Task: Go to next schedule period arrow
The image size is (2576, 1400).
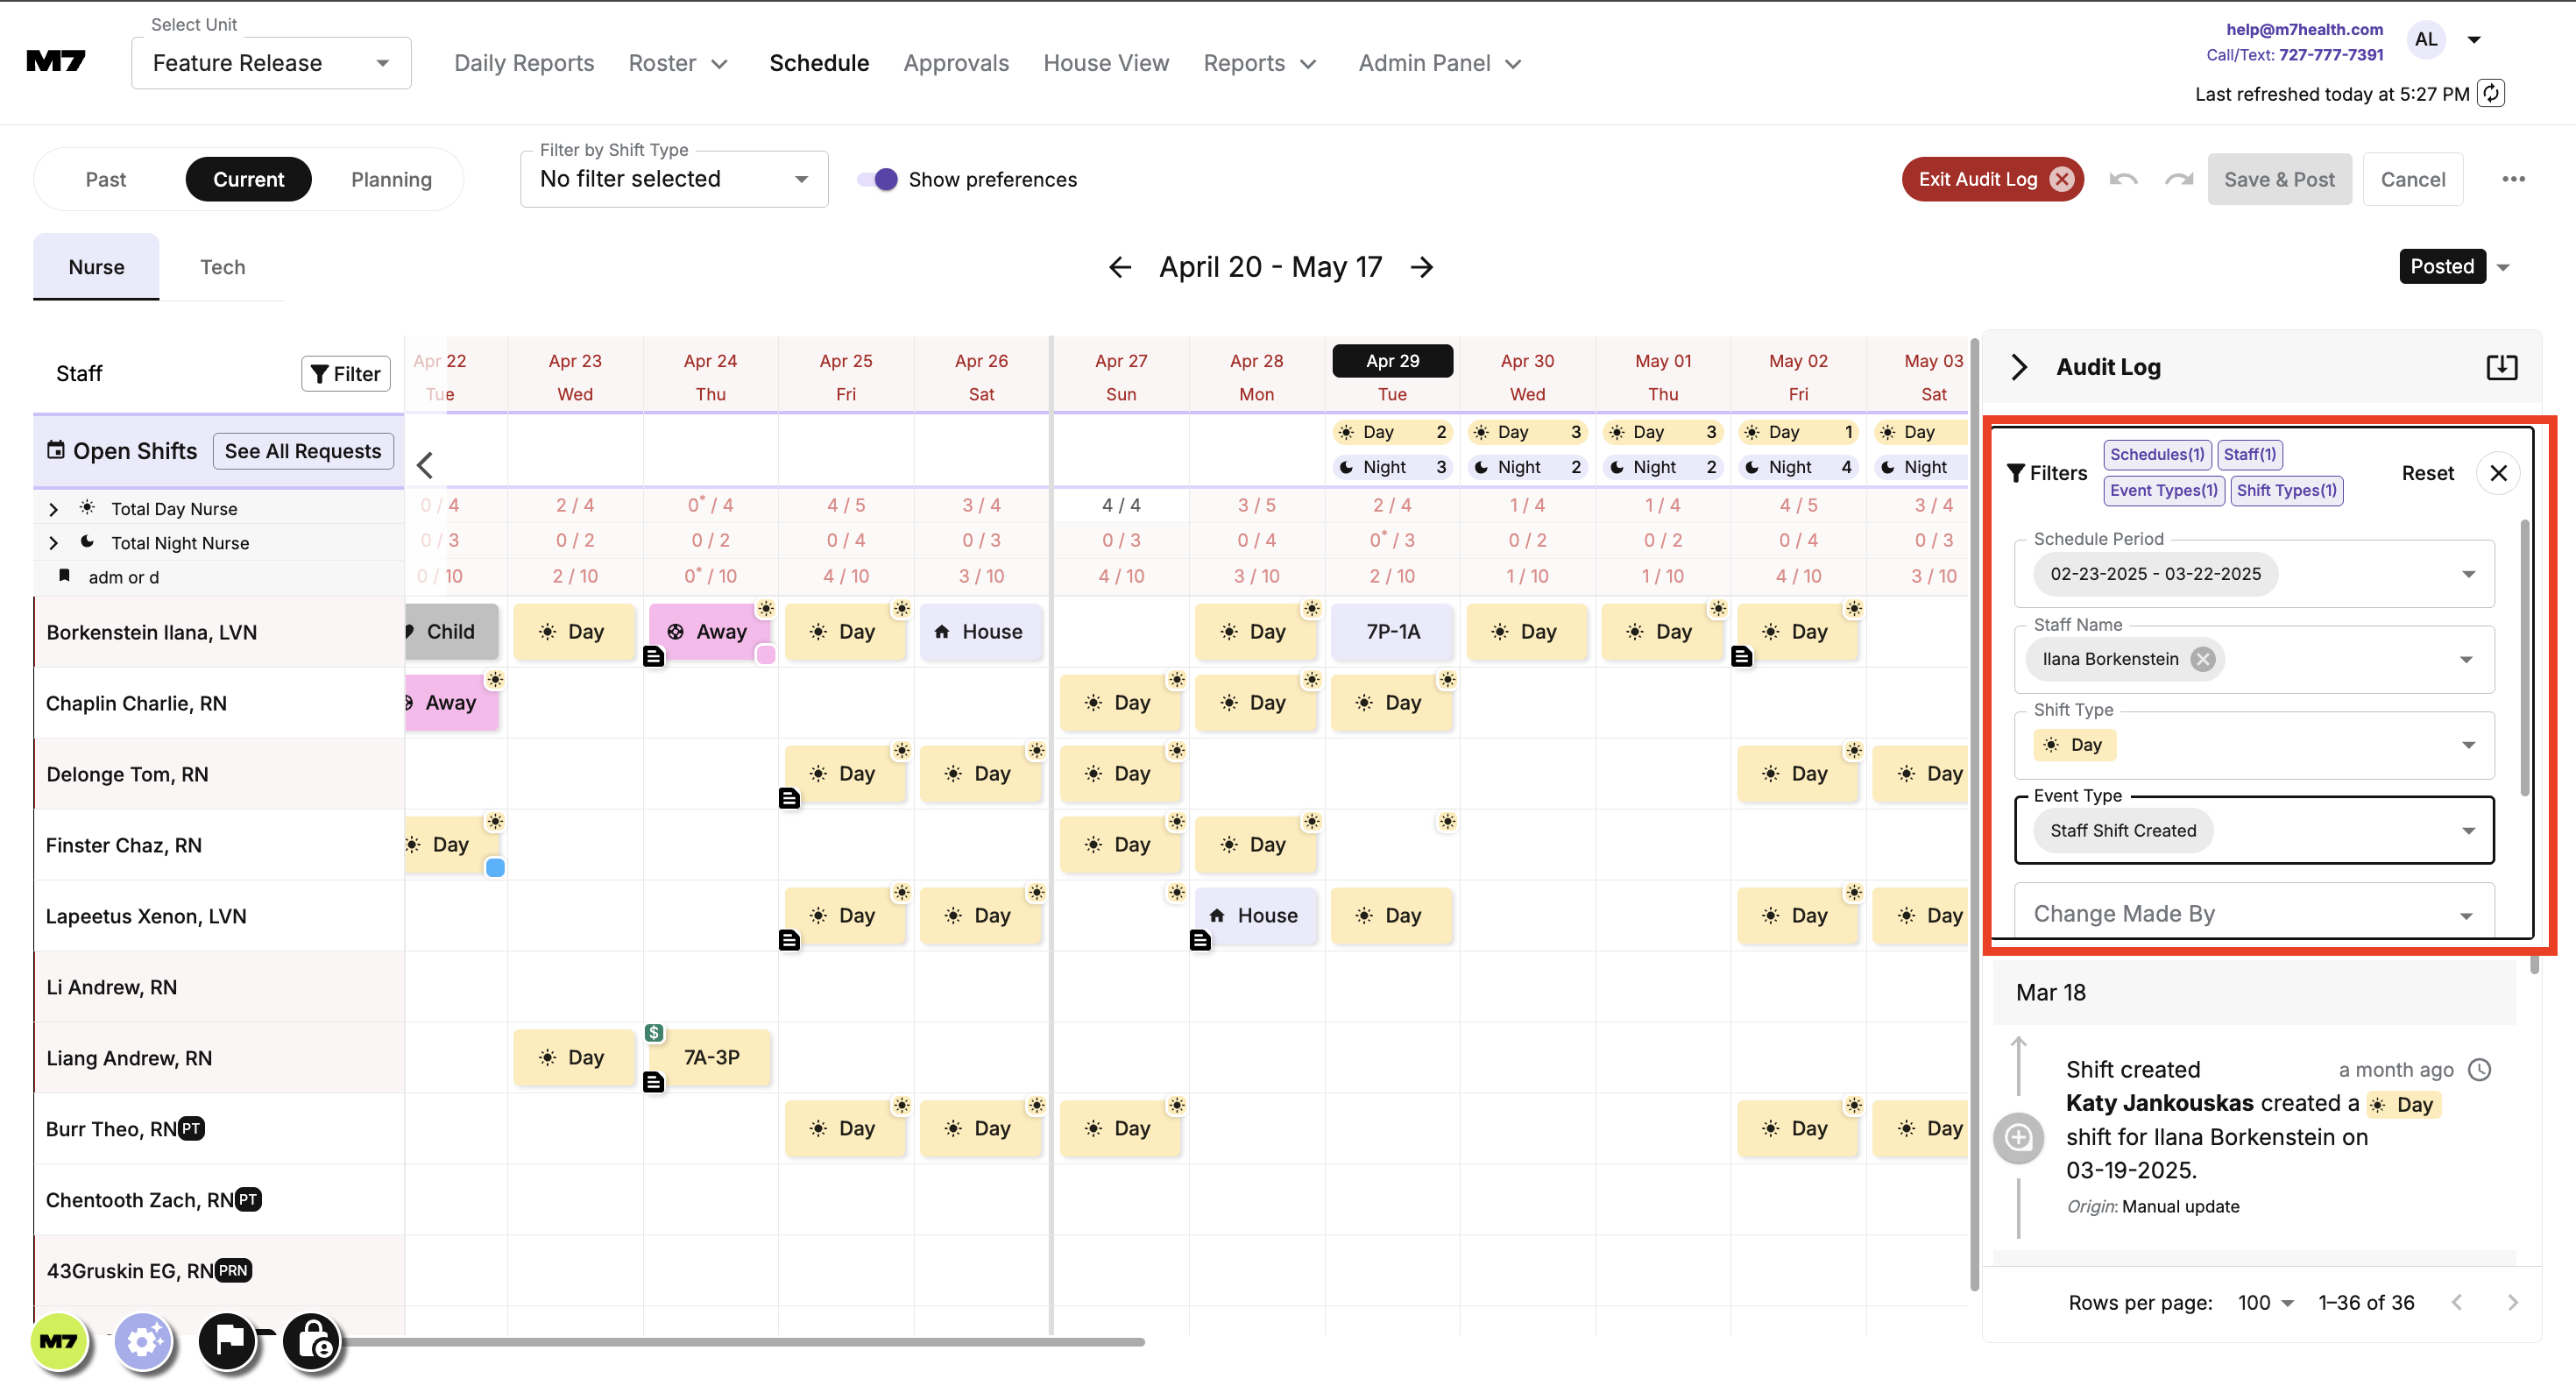Action: point(1422,267)
